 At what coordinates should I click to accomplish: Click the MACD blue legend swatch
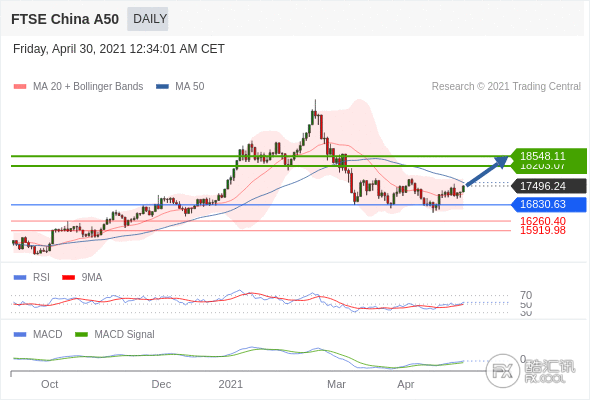click(x=20, y=335)
